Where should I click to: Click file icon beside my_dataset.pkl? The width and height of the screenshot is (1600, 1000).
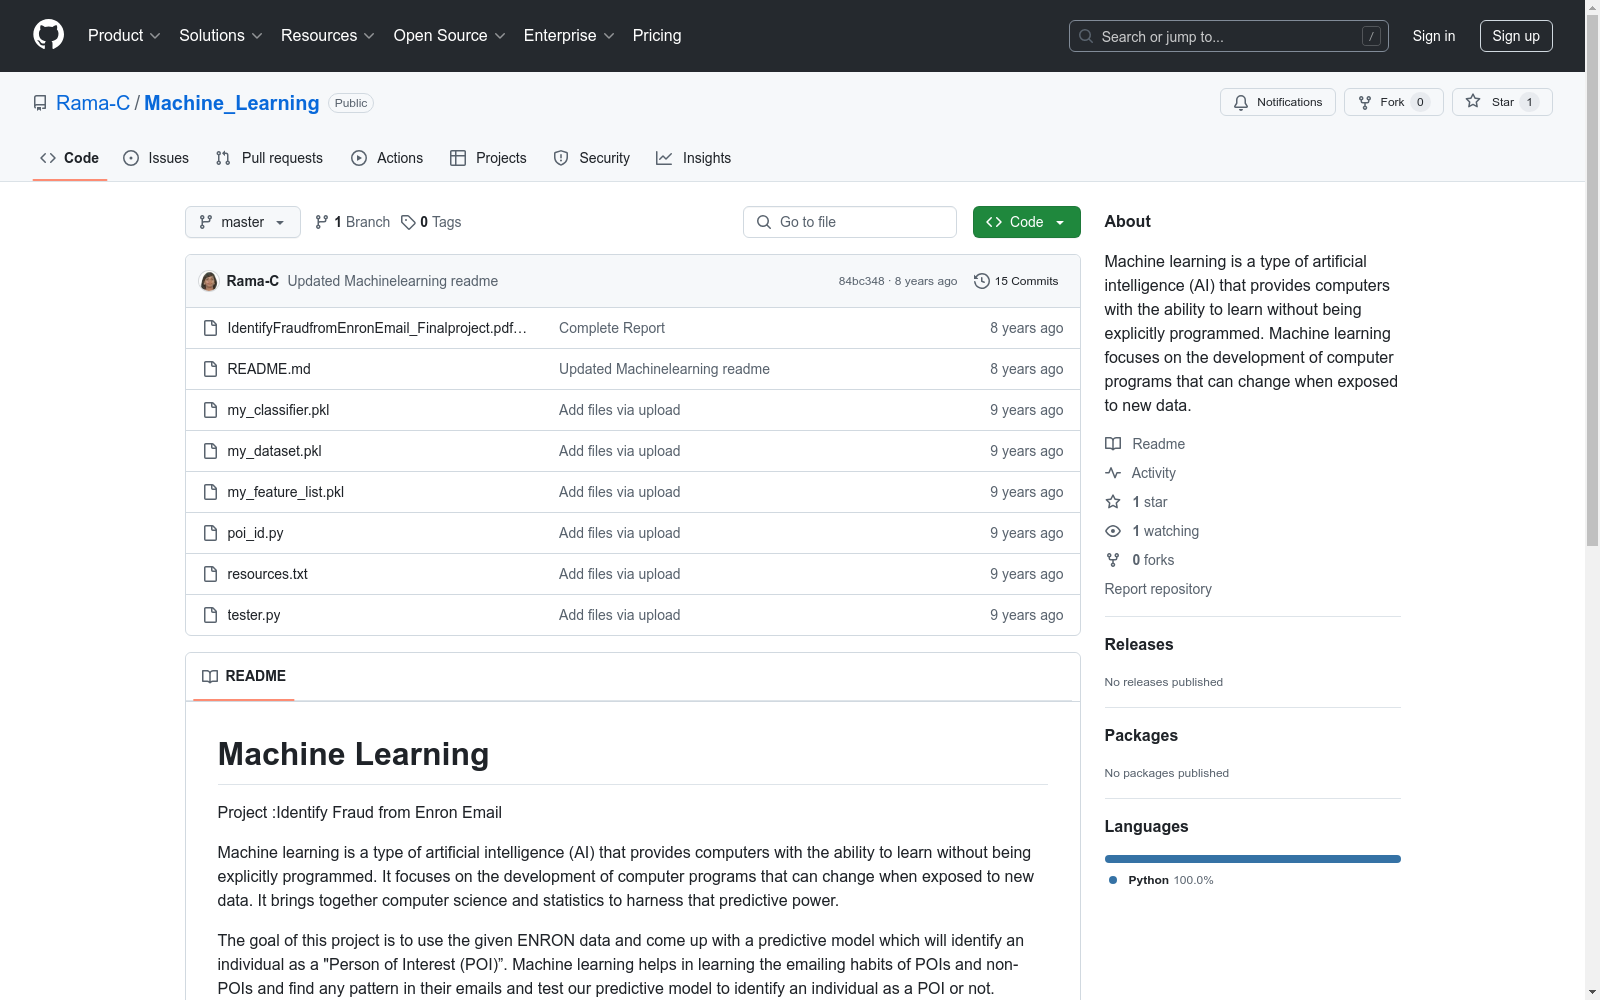[x=210, y=451]
